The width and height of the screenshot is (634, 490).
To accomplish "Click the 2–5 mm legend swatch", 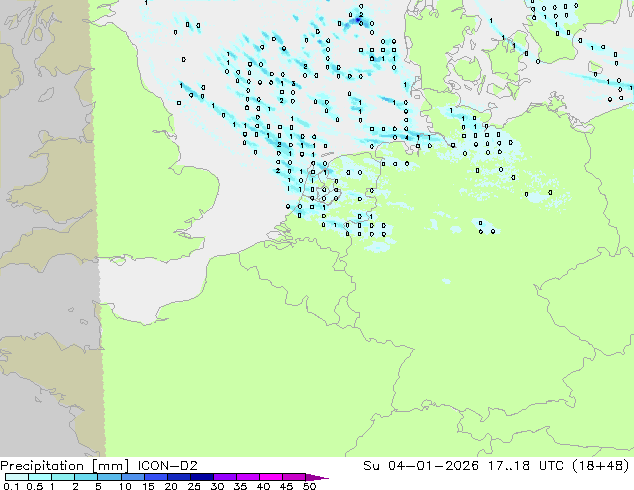I will (x=86, y=477).
